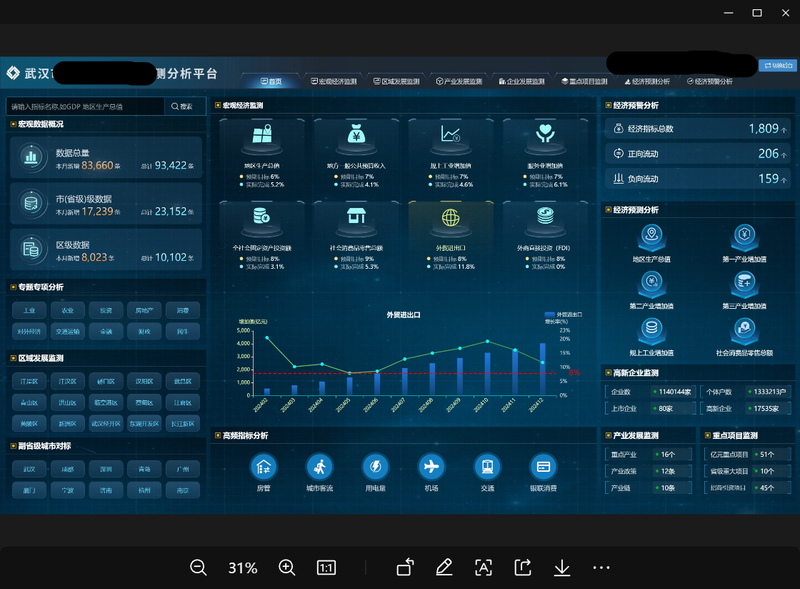
Task: Click the 成都 city comparison button
Action: (x=67, y=468)
